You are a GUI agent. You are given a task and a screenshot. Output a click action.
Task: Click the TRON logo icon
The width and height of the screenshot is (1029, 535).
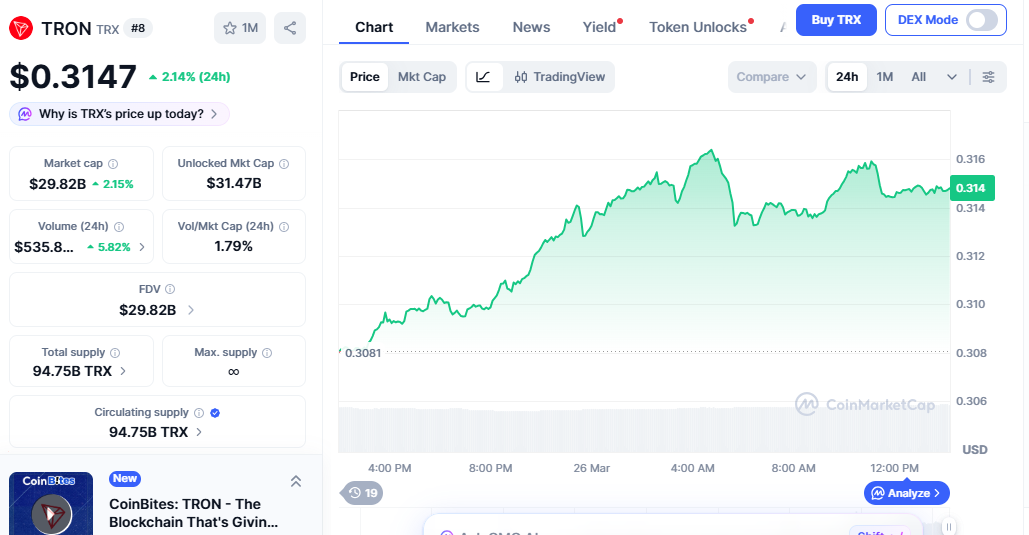21,28
